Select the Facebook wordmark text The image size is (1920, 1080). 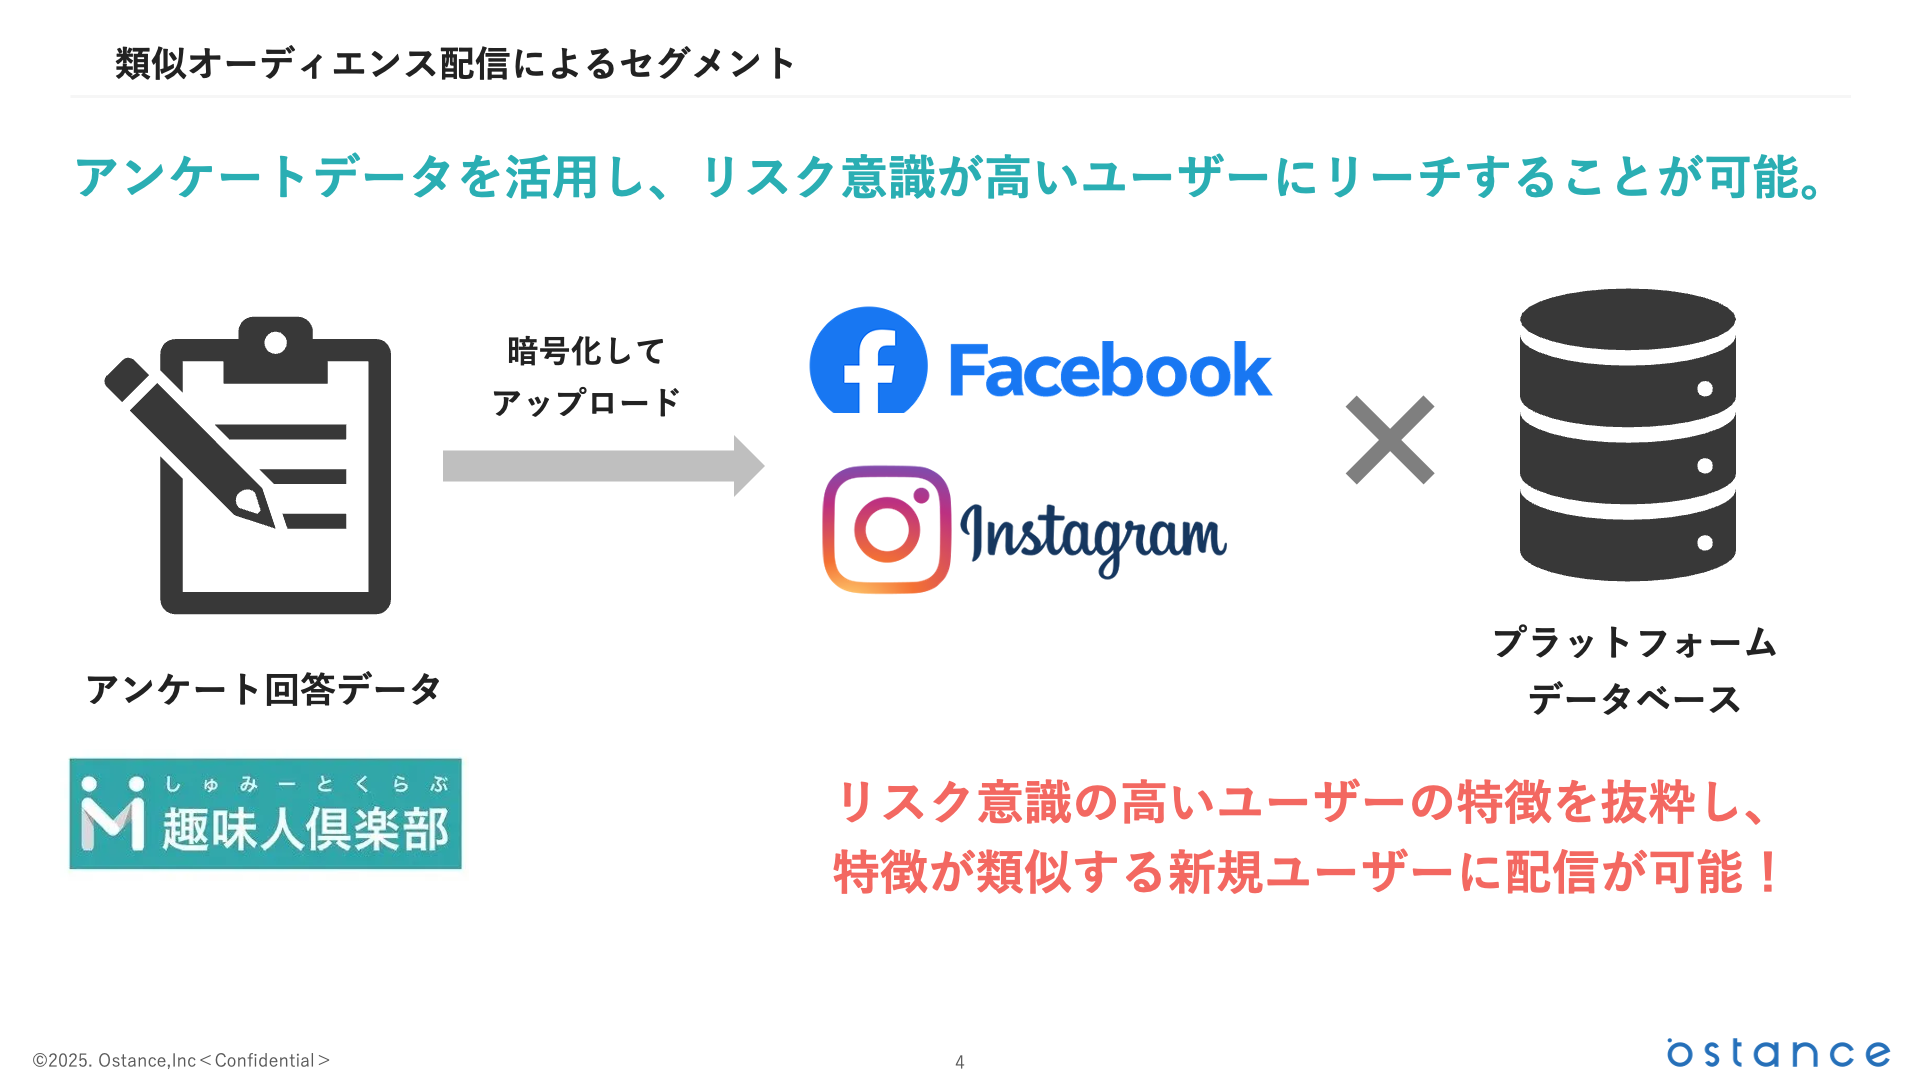(1110, 371)
